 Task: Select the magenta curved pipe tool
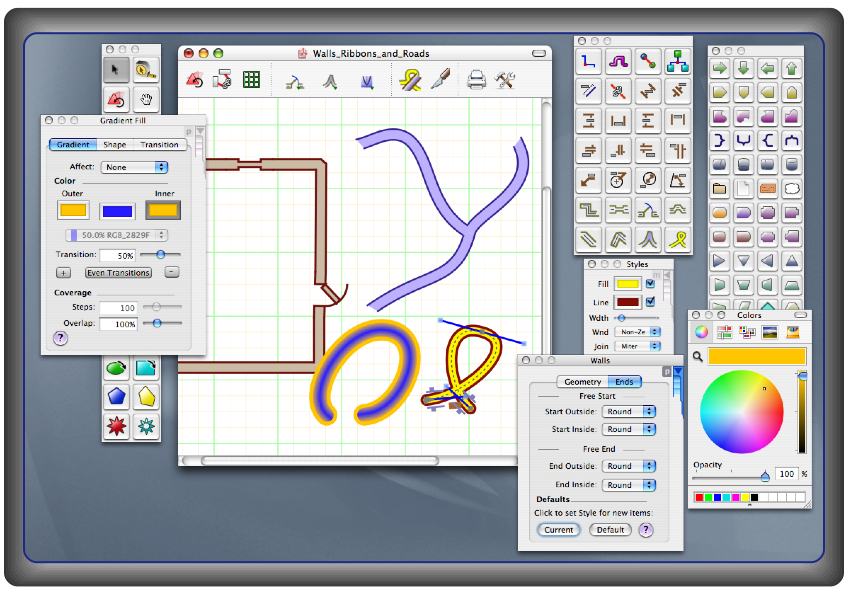click(618, 62)
